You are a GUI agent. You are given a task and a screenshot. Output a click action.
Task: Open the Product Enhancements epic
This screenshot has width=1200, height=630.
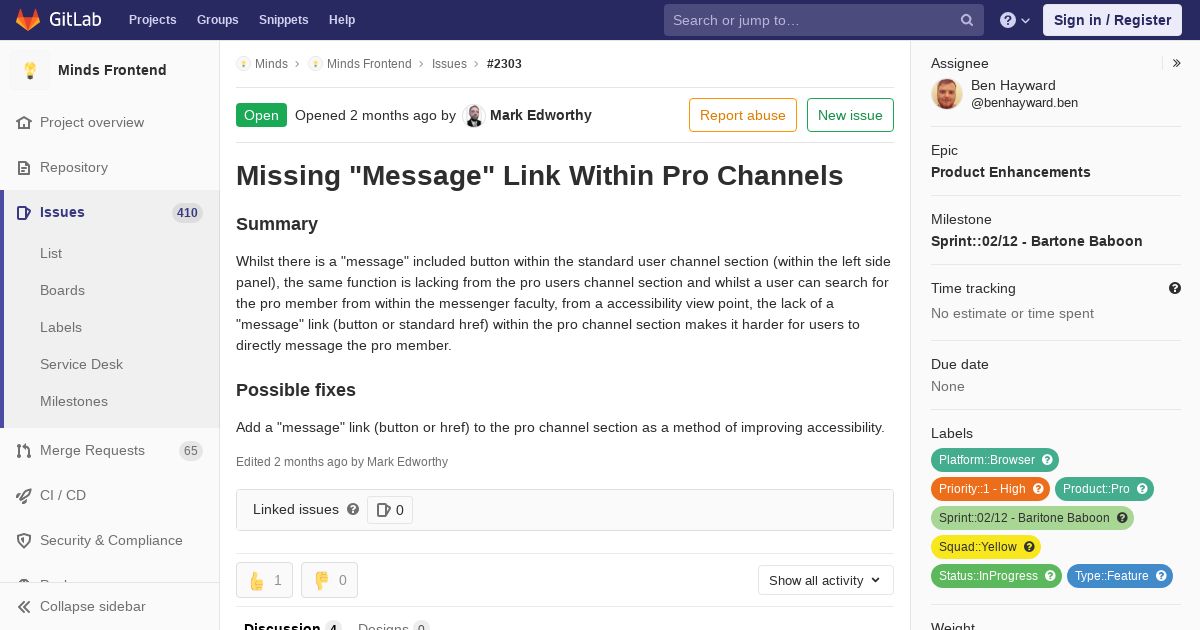click(1010, 172)
